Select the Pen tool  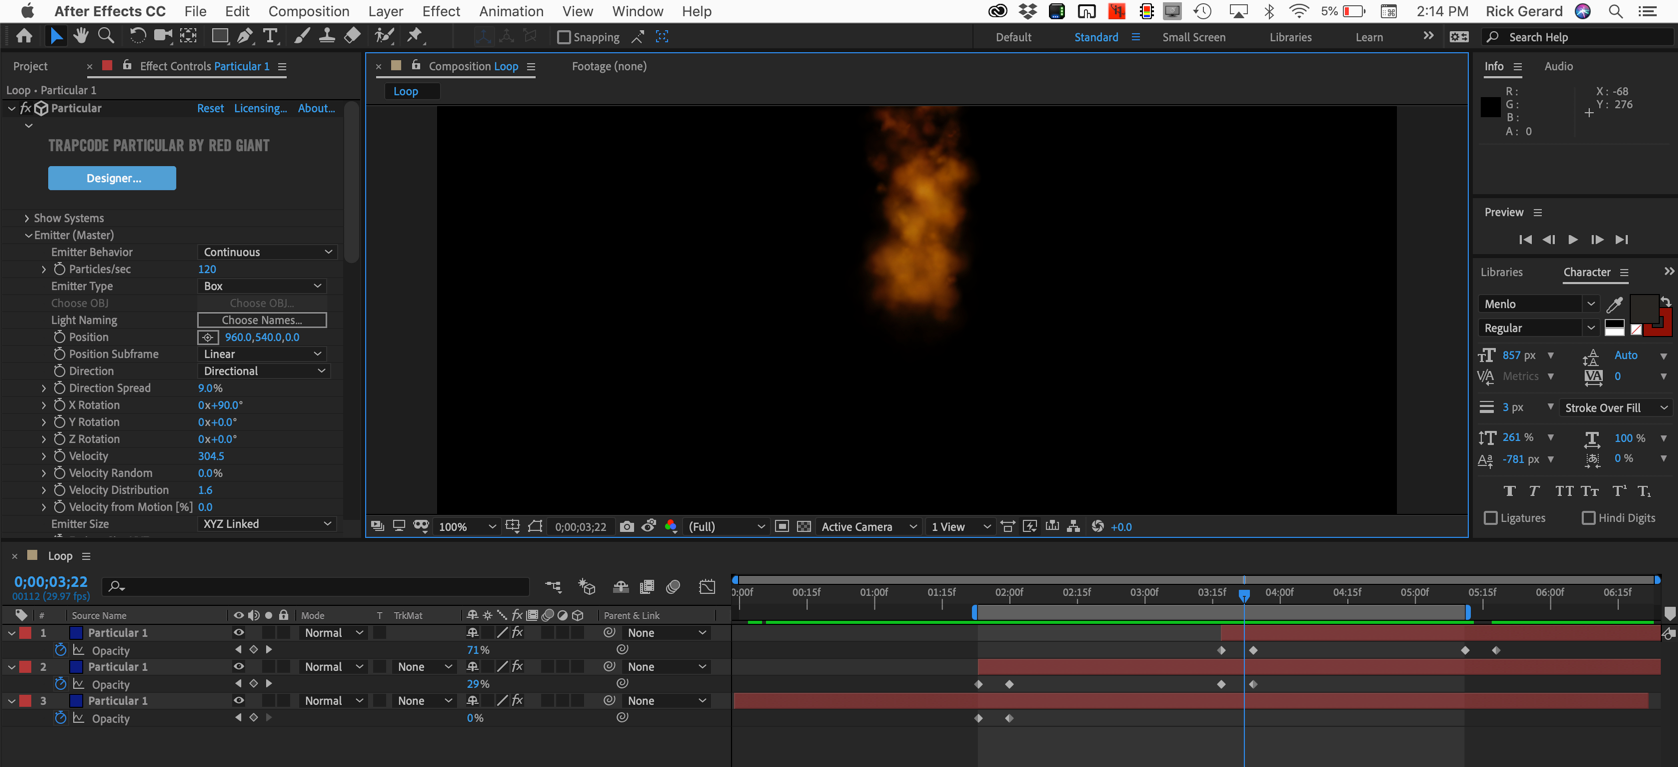point(245,36)
